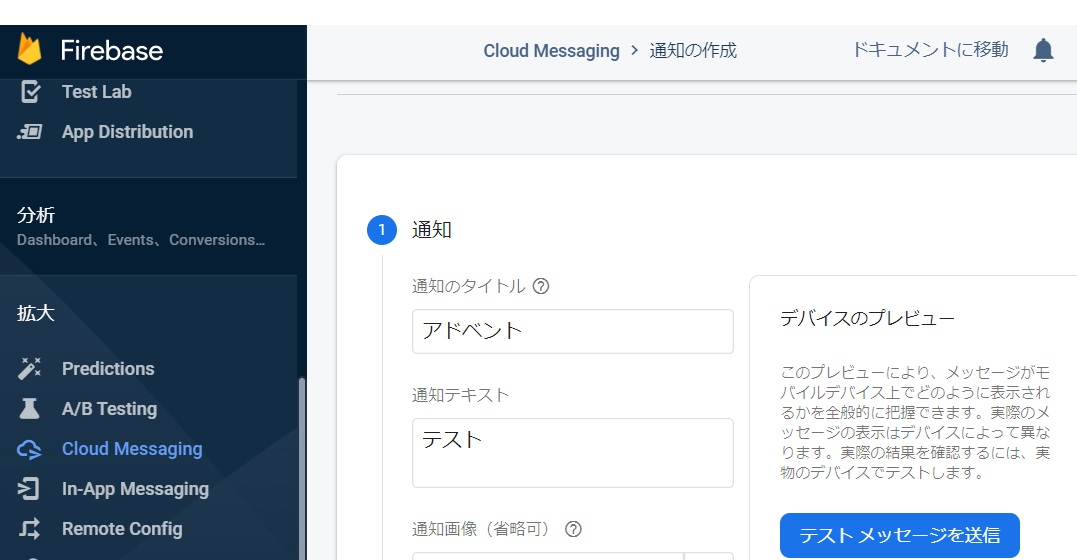Click the Firebase flame logo icon
Screen dimensions: 1077x560
(30, 49)
